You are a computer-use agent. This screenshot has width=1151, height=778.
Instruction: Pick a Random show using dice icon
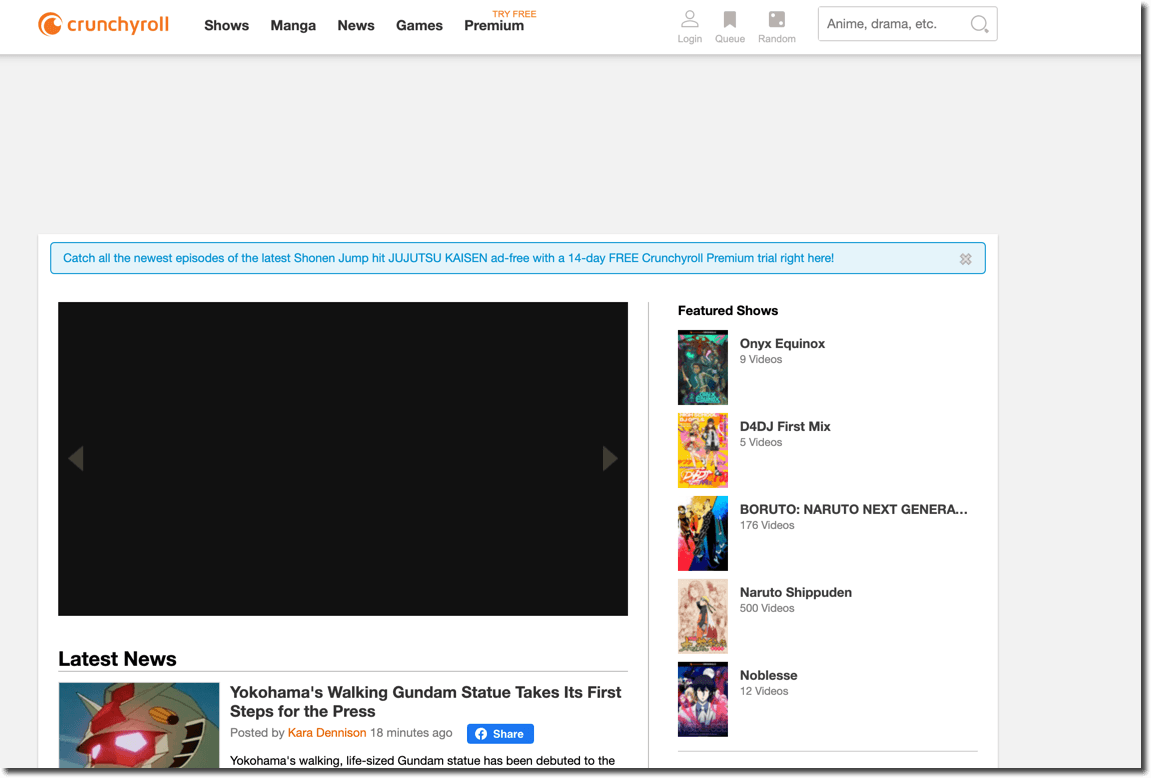point(777,26)
